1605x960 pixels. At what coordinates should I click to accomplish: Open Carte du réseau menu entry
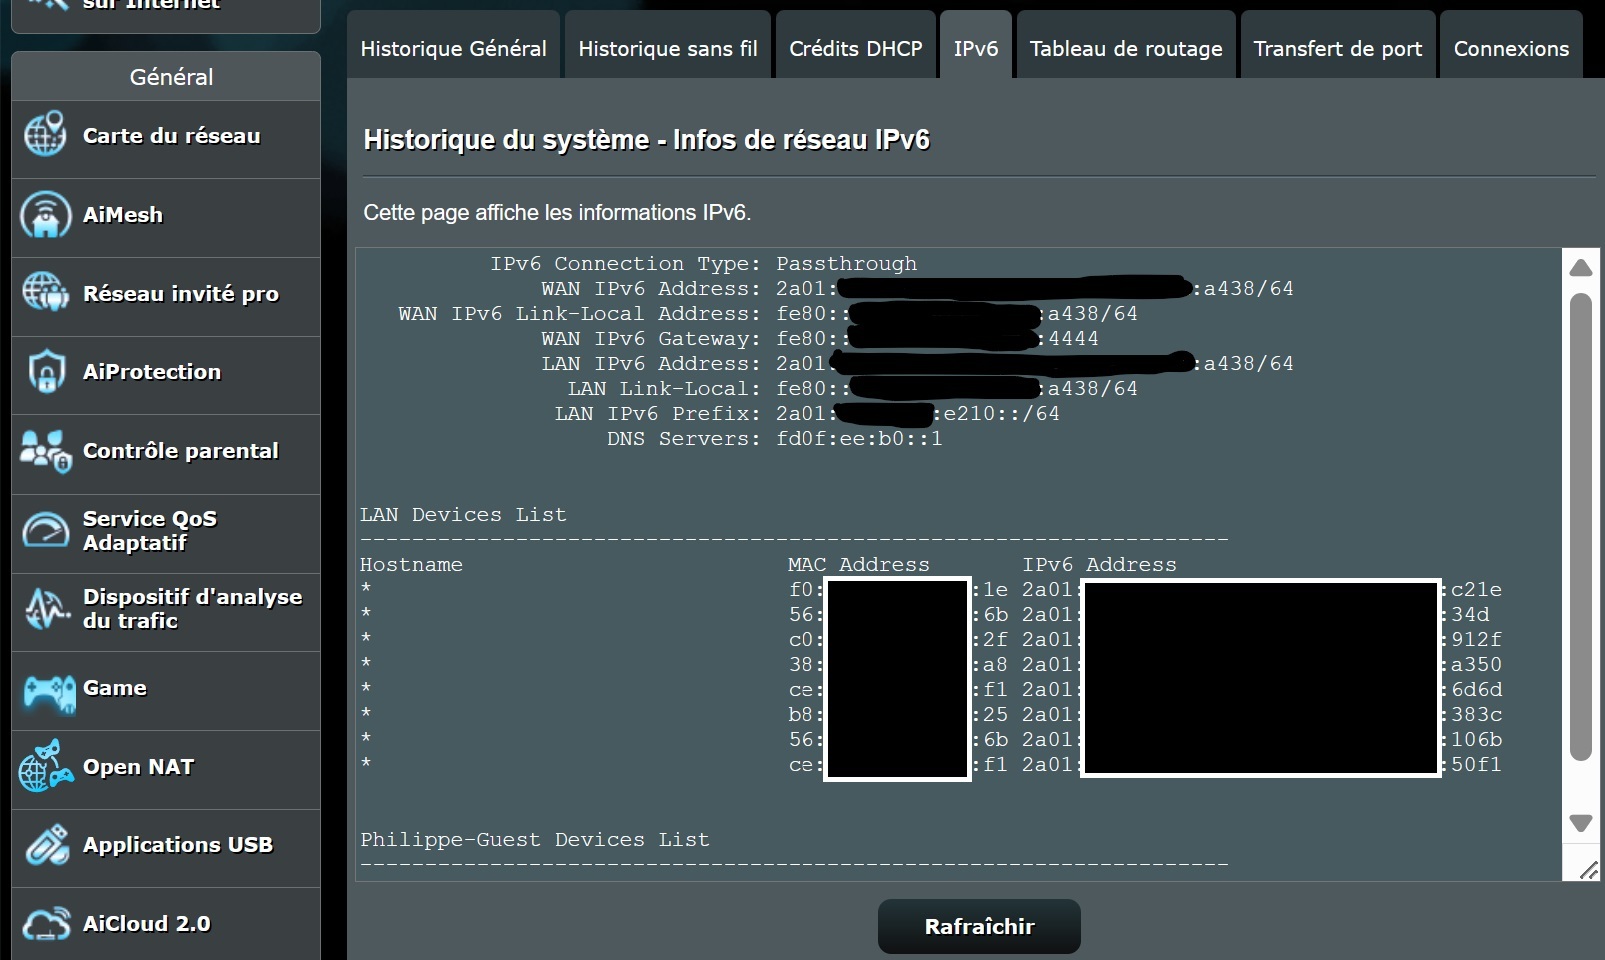166,139
